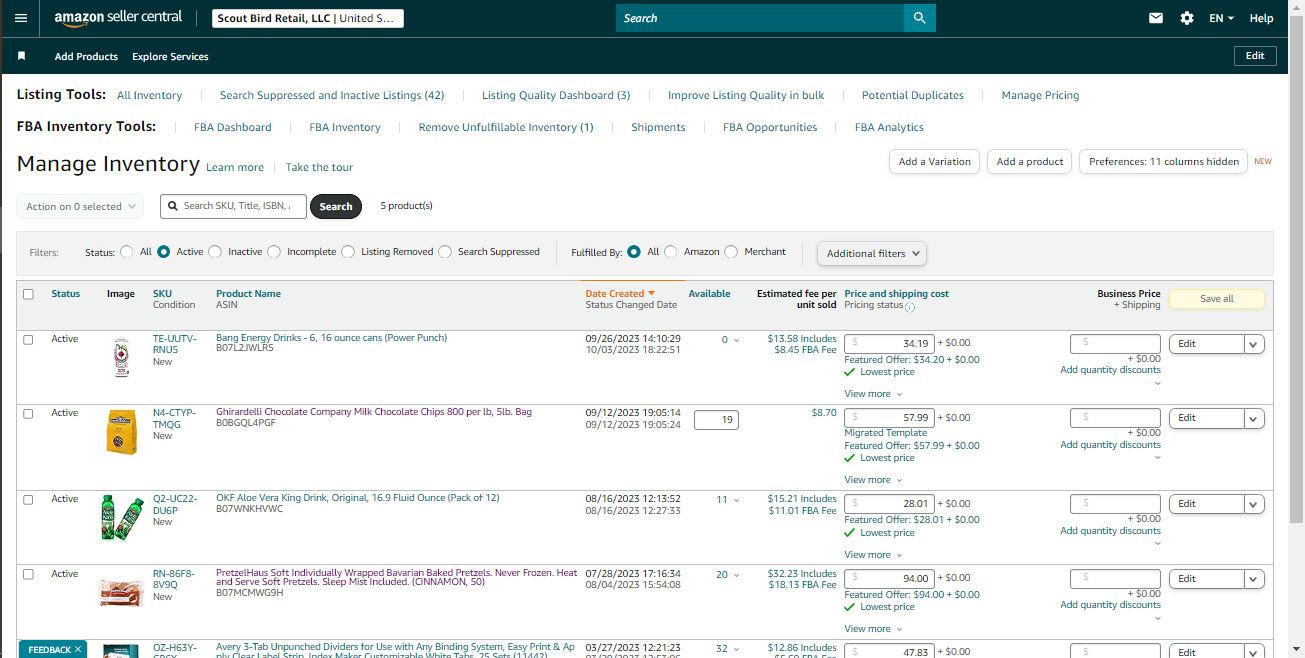The height and width of the screenshot is (658, 1305).
Task: Go to Shipments tool
Action: click(658, 127)
